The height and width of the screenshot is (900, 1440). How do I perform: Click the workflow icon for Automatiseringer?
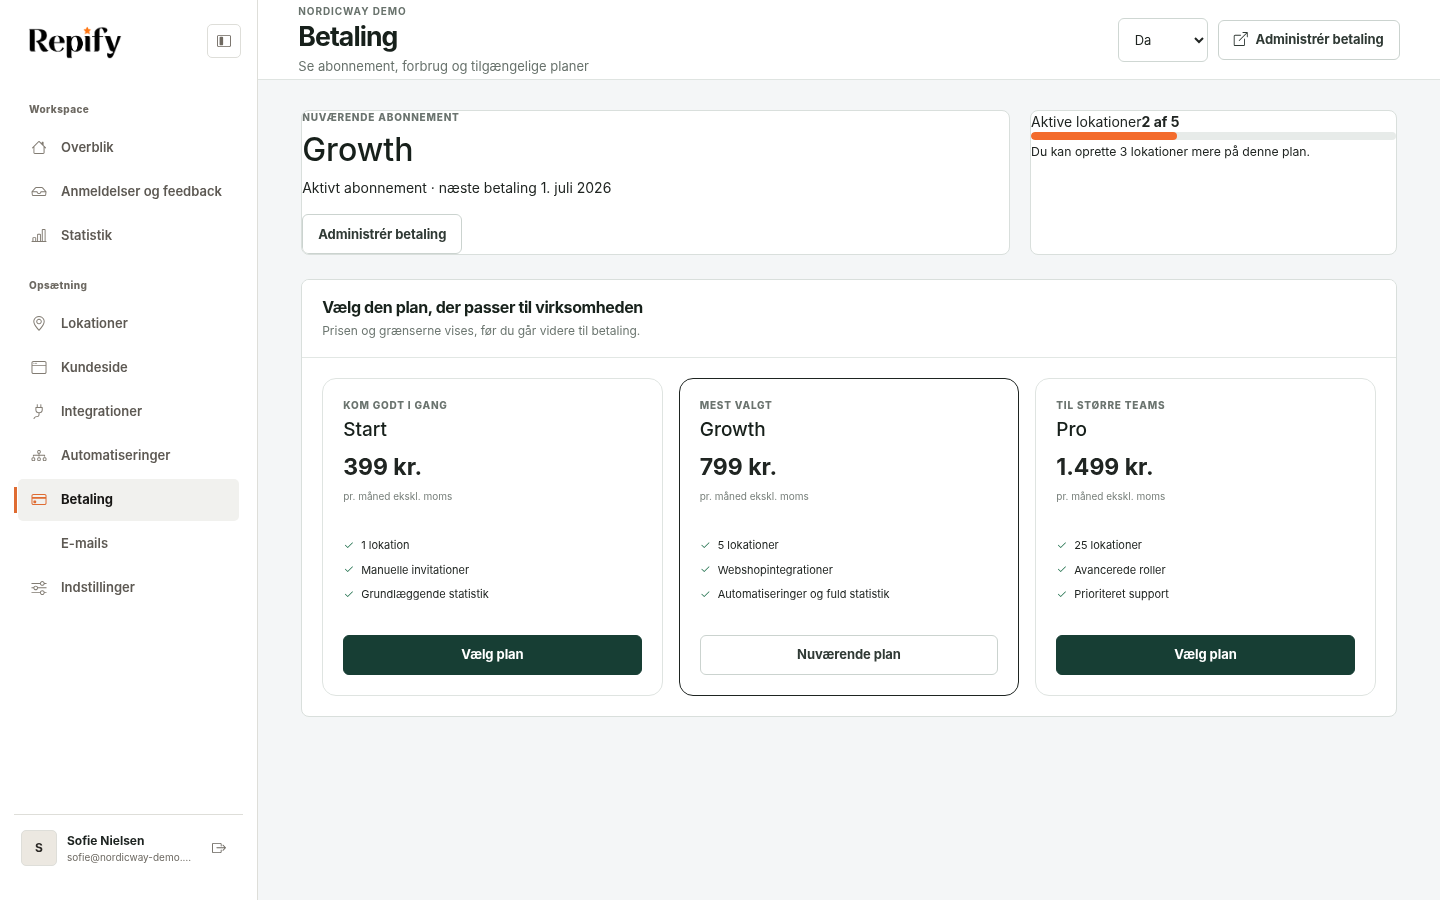39,455
